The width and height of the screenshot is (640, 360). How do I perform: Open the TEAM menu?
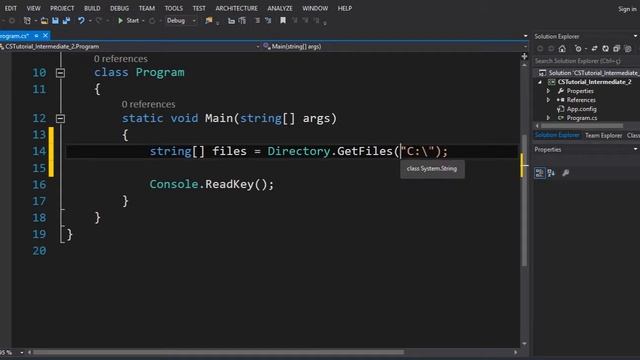(x=147, y=8)
